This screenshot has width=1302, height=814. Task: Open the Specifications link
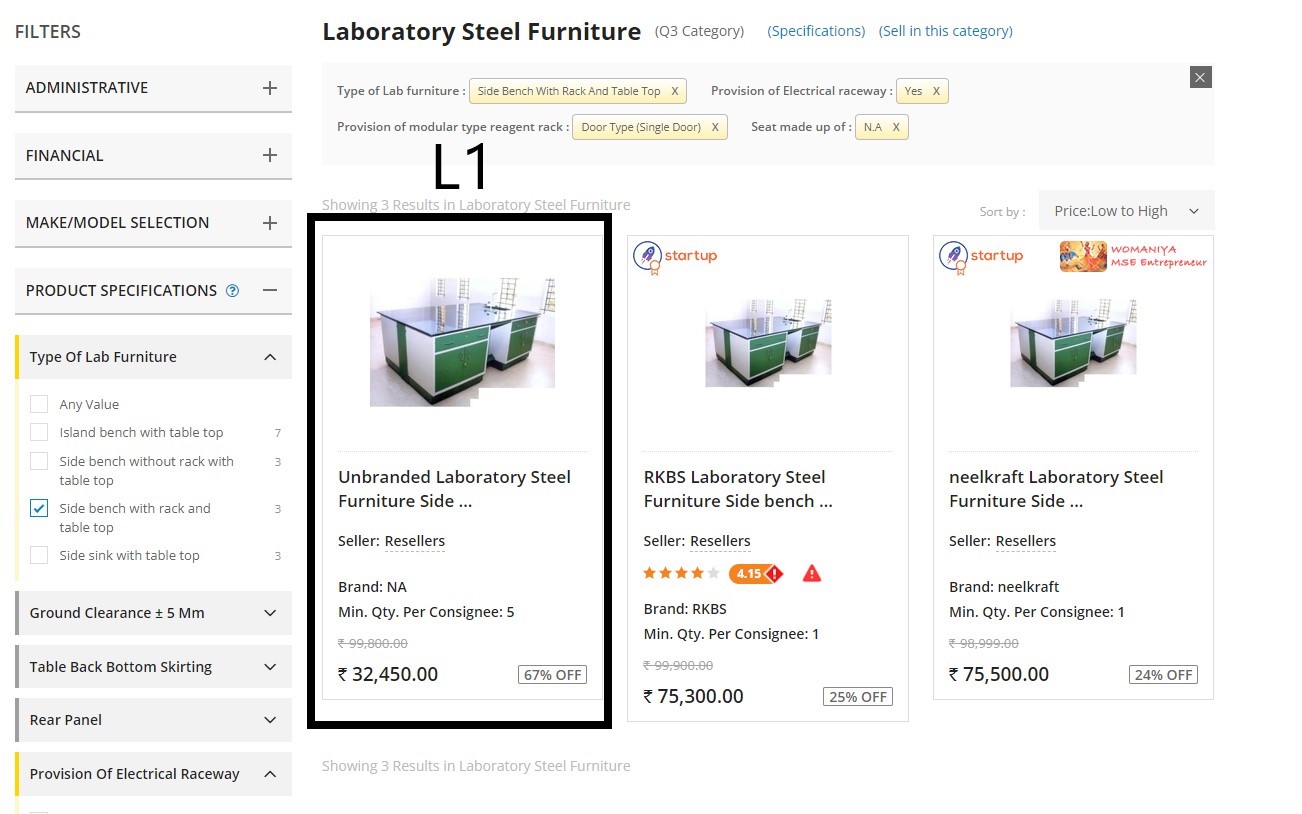pos(816,31)
